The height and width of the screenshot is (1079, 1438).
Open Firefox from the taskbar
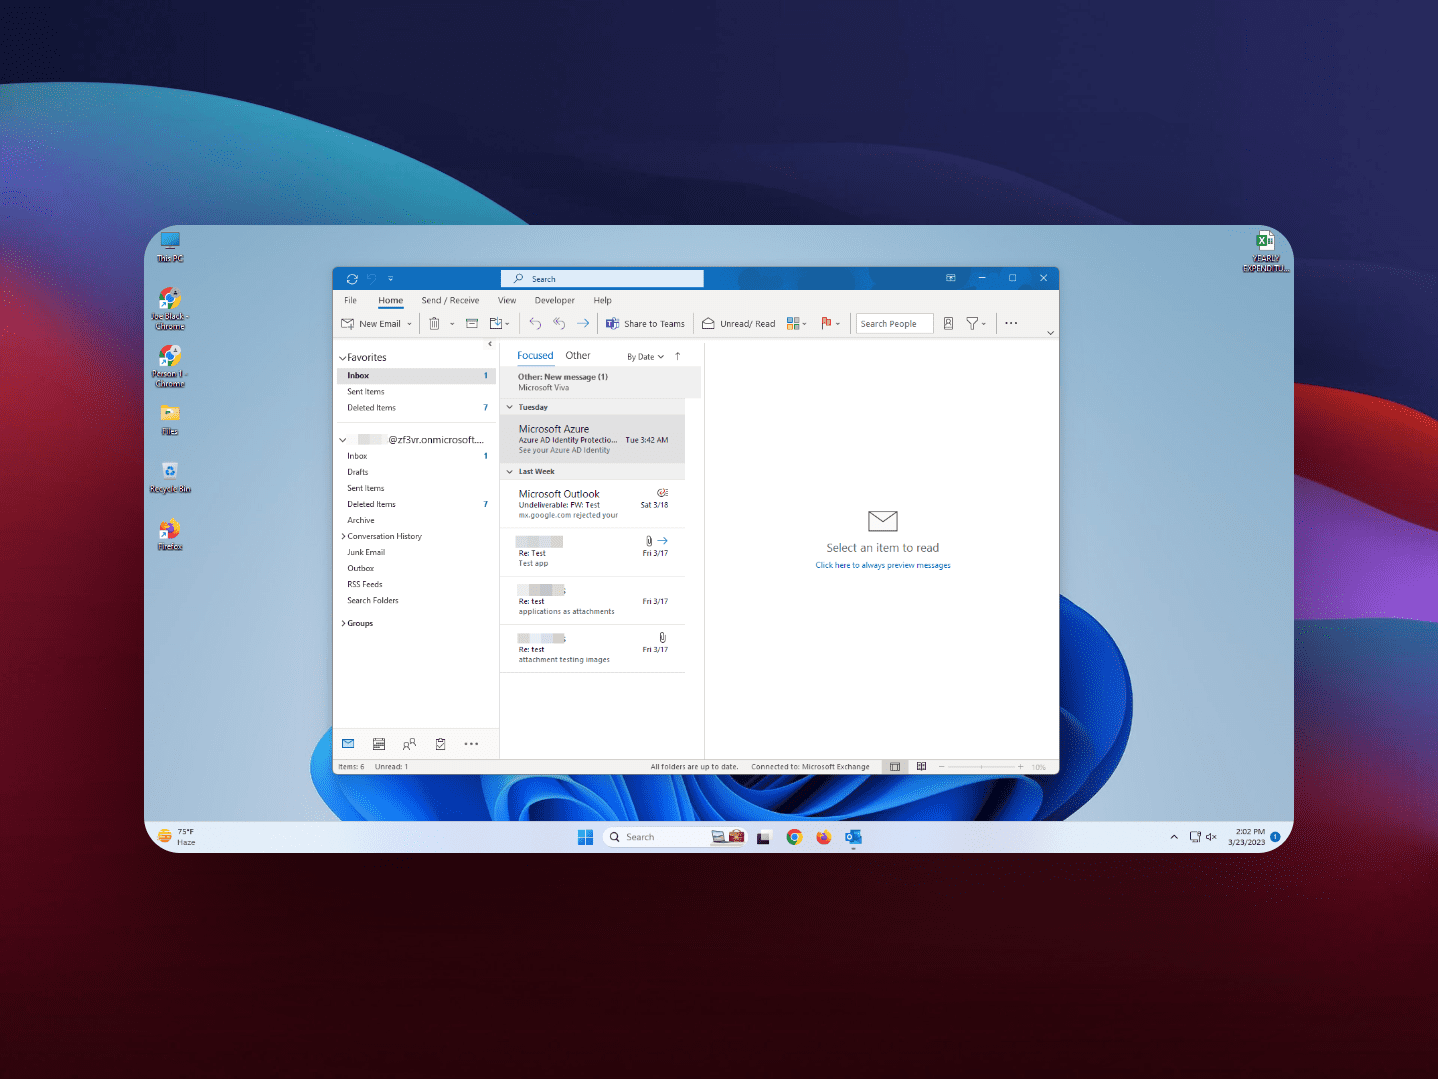(x=823, y=837)
